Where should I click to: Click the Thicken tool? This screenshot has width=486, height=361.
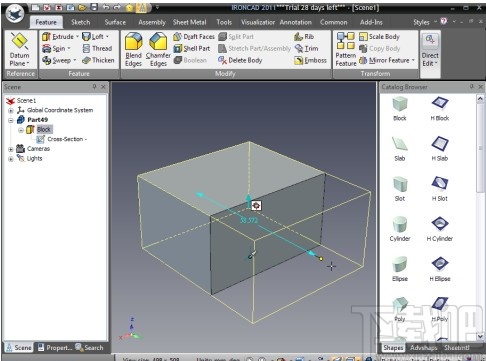click(x=98, y=60)
